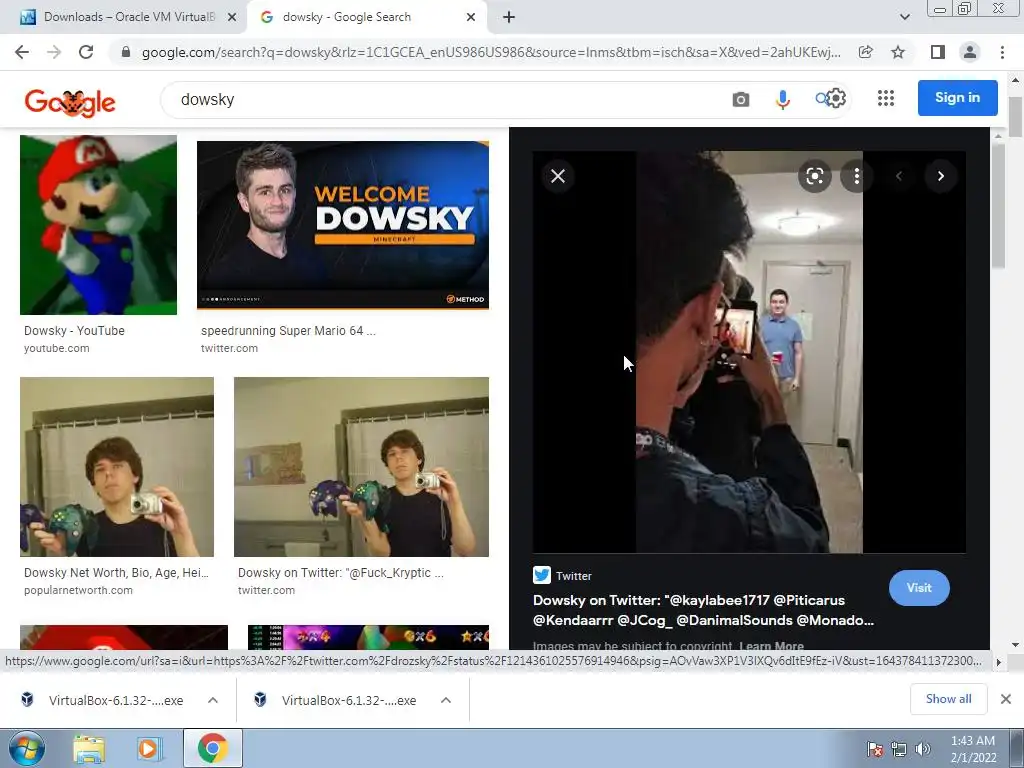Screen dimensions: 1024x768
Task: Open Action Center flag tray icon
Action: (x=874, y=749)
